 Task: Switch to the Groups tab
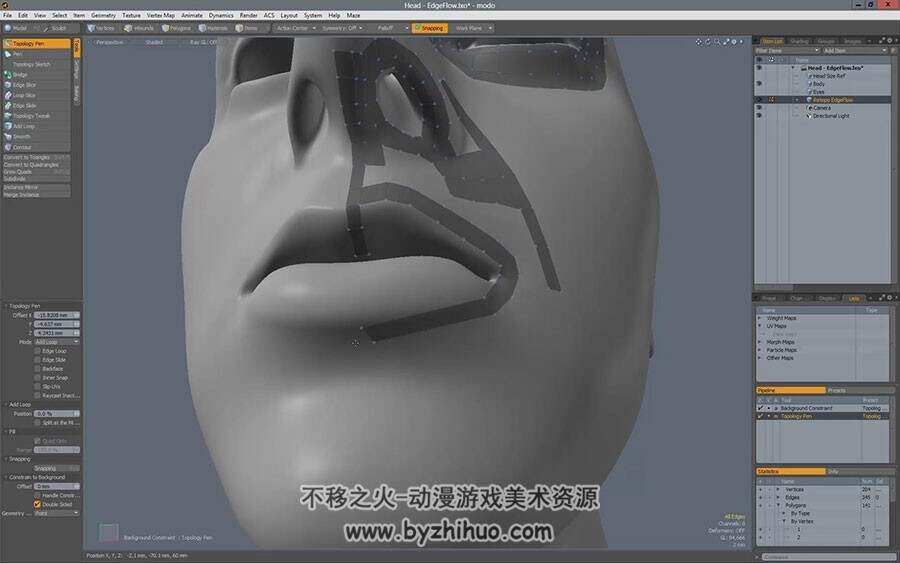(x=826, y=41)
